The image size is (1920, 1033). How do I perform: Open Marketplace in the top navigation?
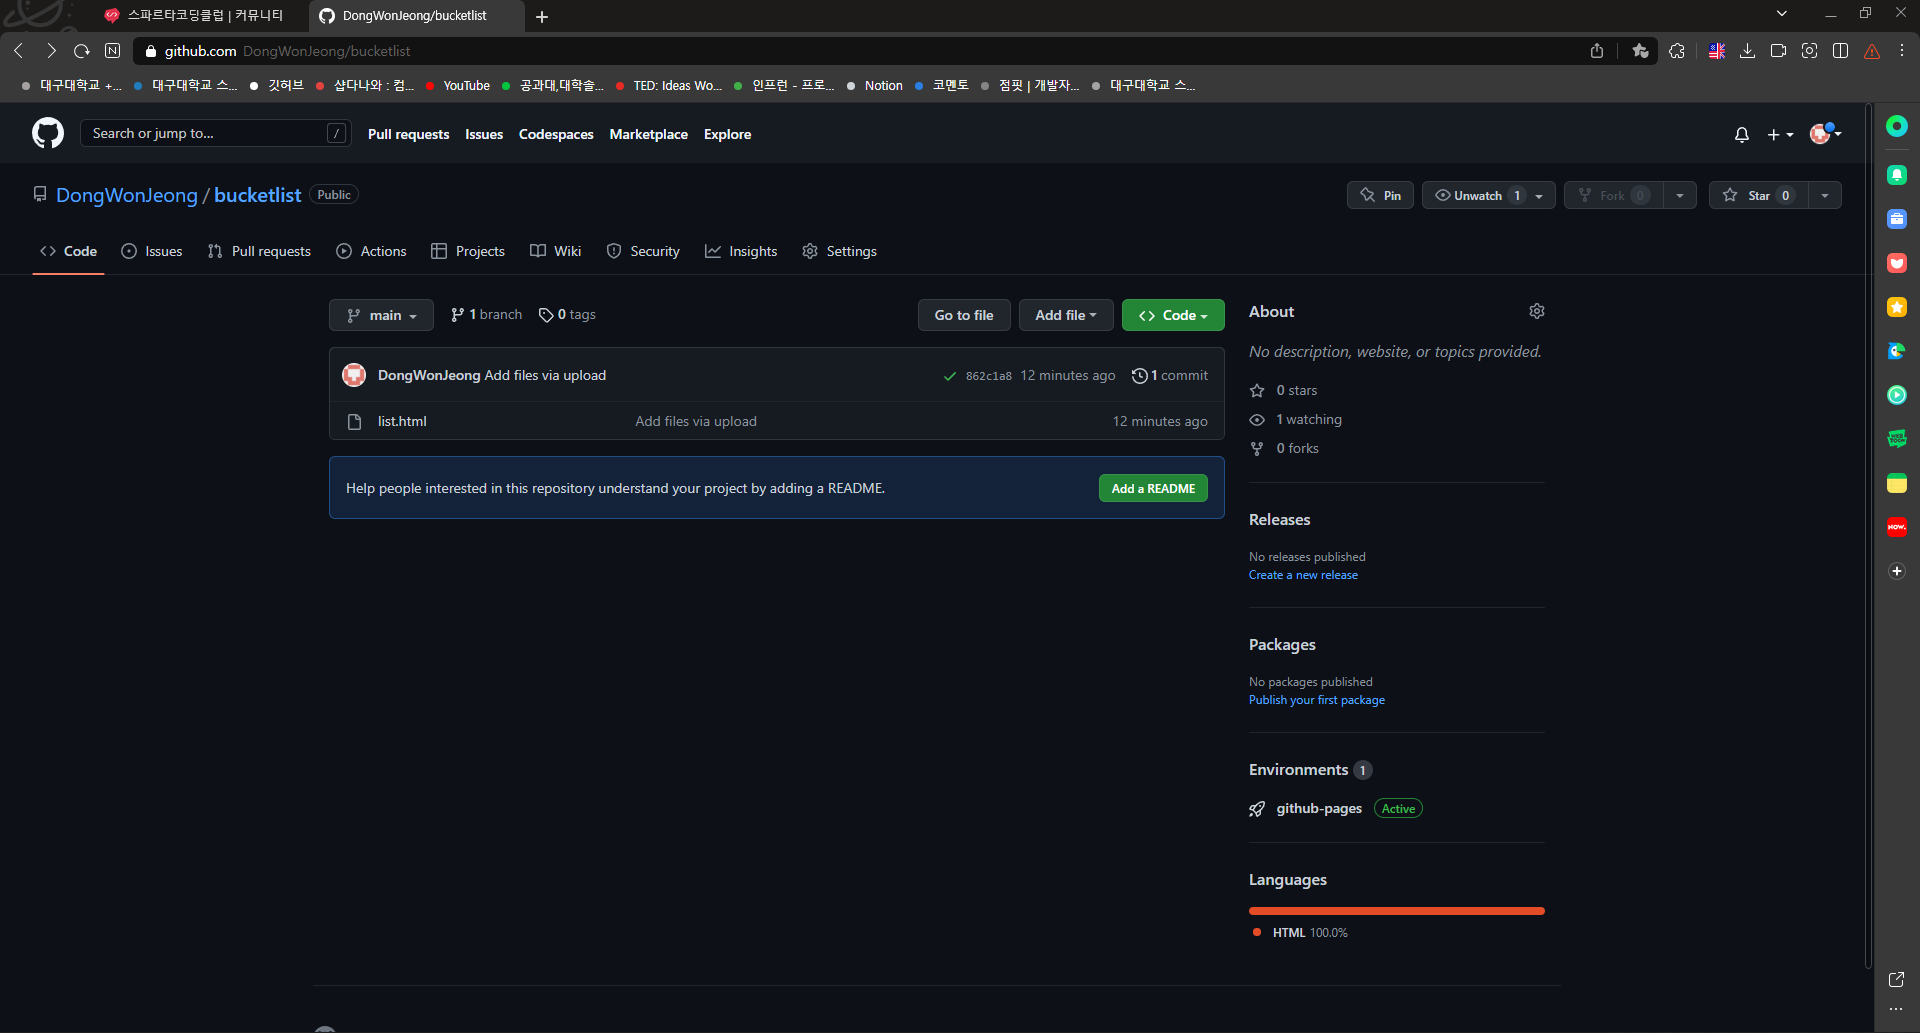[x=649, y=134]
